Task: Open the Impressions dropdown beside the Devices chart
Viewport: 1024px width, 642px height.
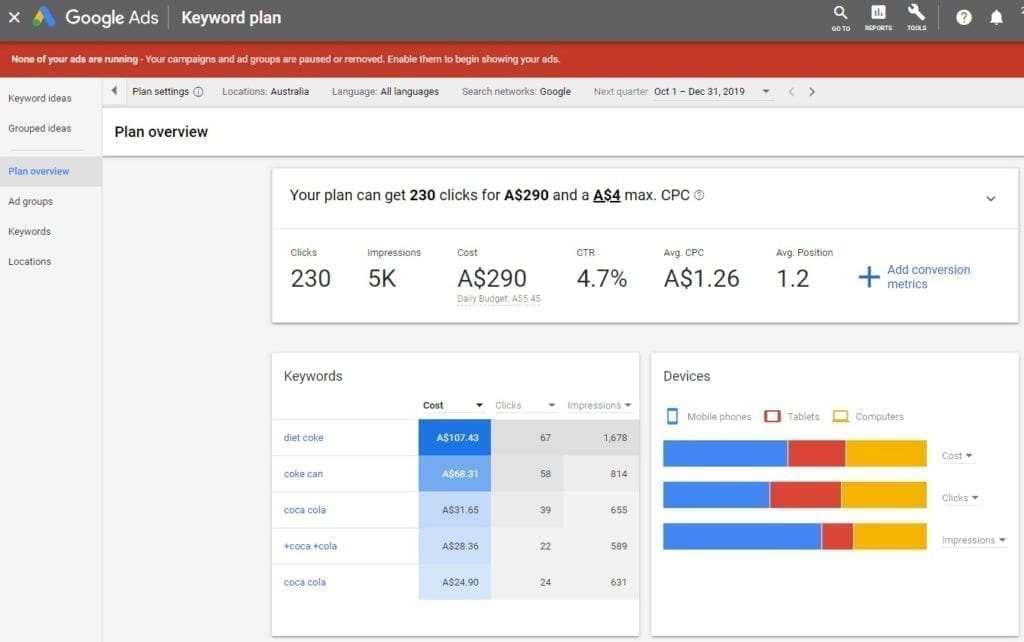Action: click(973, 540)
